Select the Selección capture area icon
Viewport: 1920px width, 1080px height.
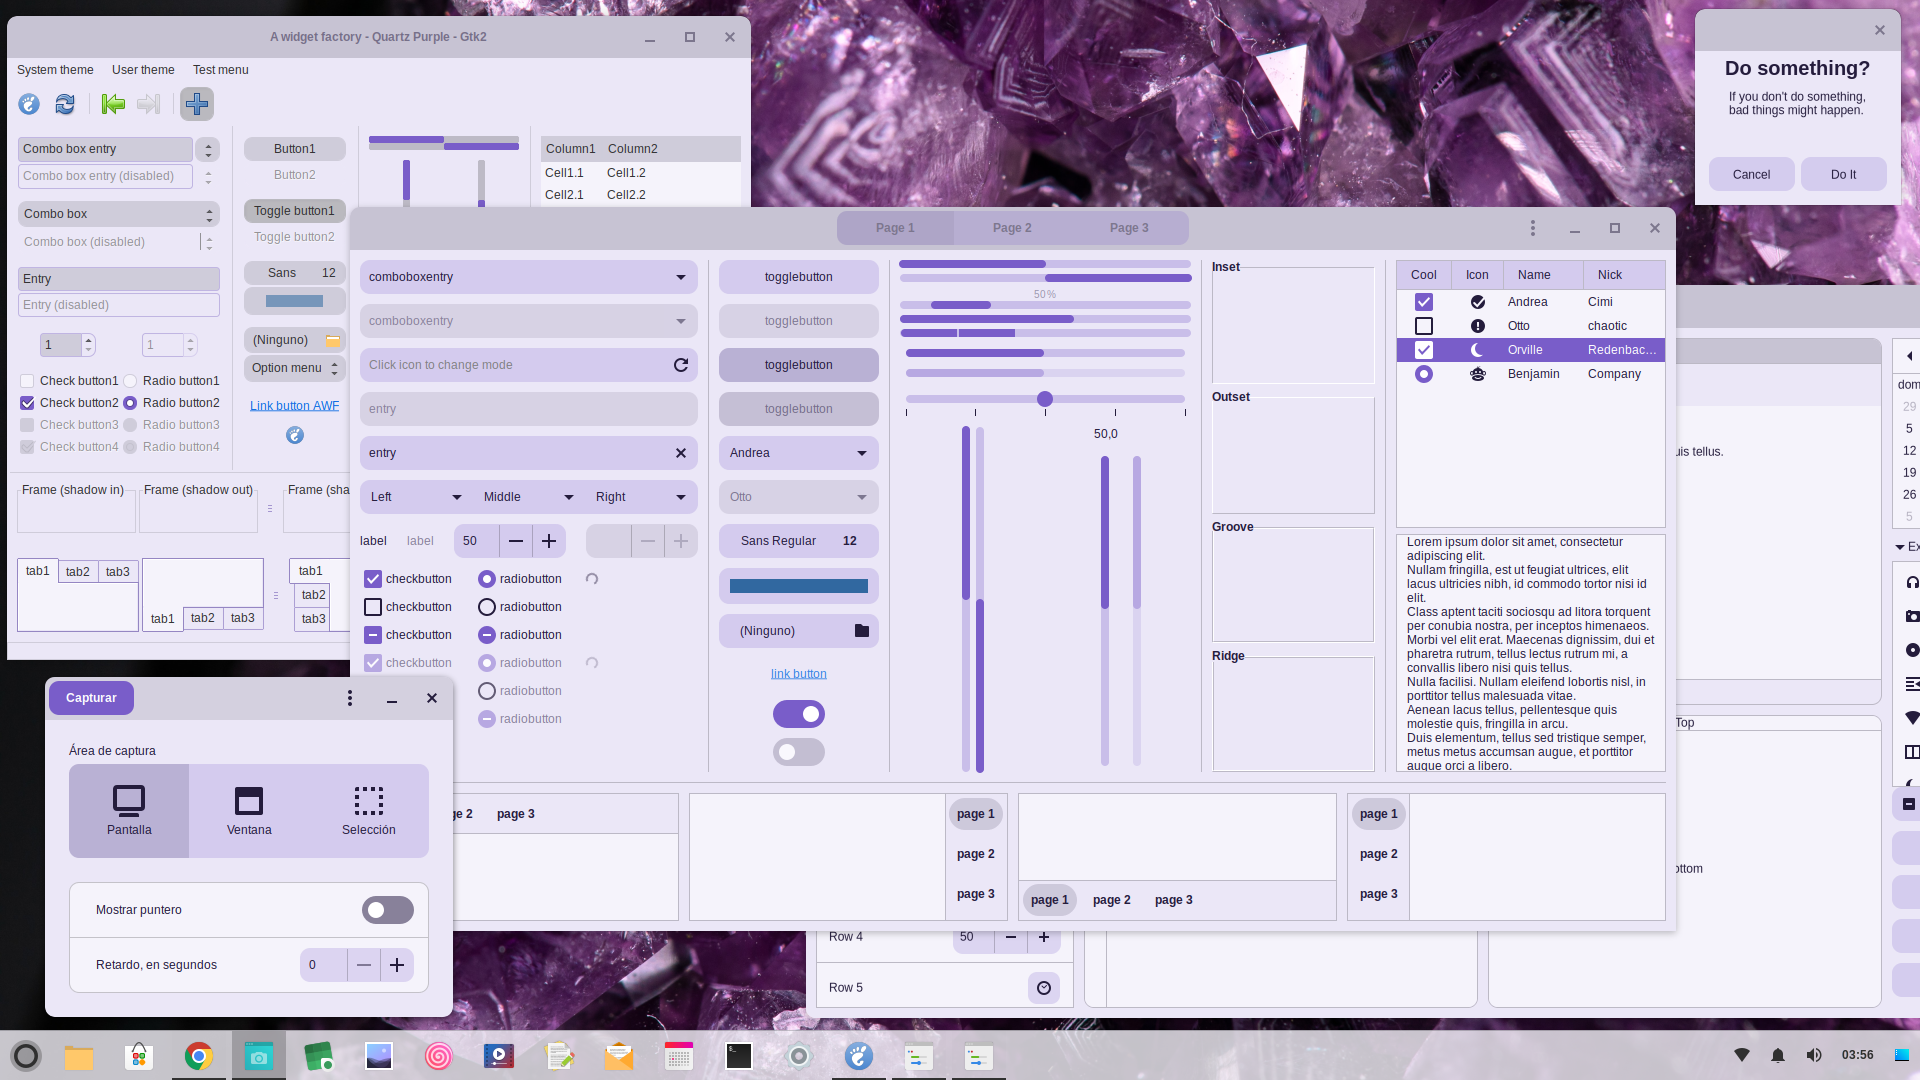(x=369, y=811)
